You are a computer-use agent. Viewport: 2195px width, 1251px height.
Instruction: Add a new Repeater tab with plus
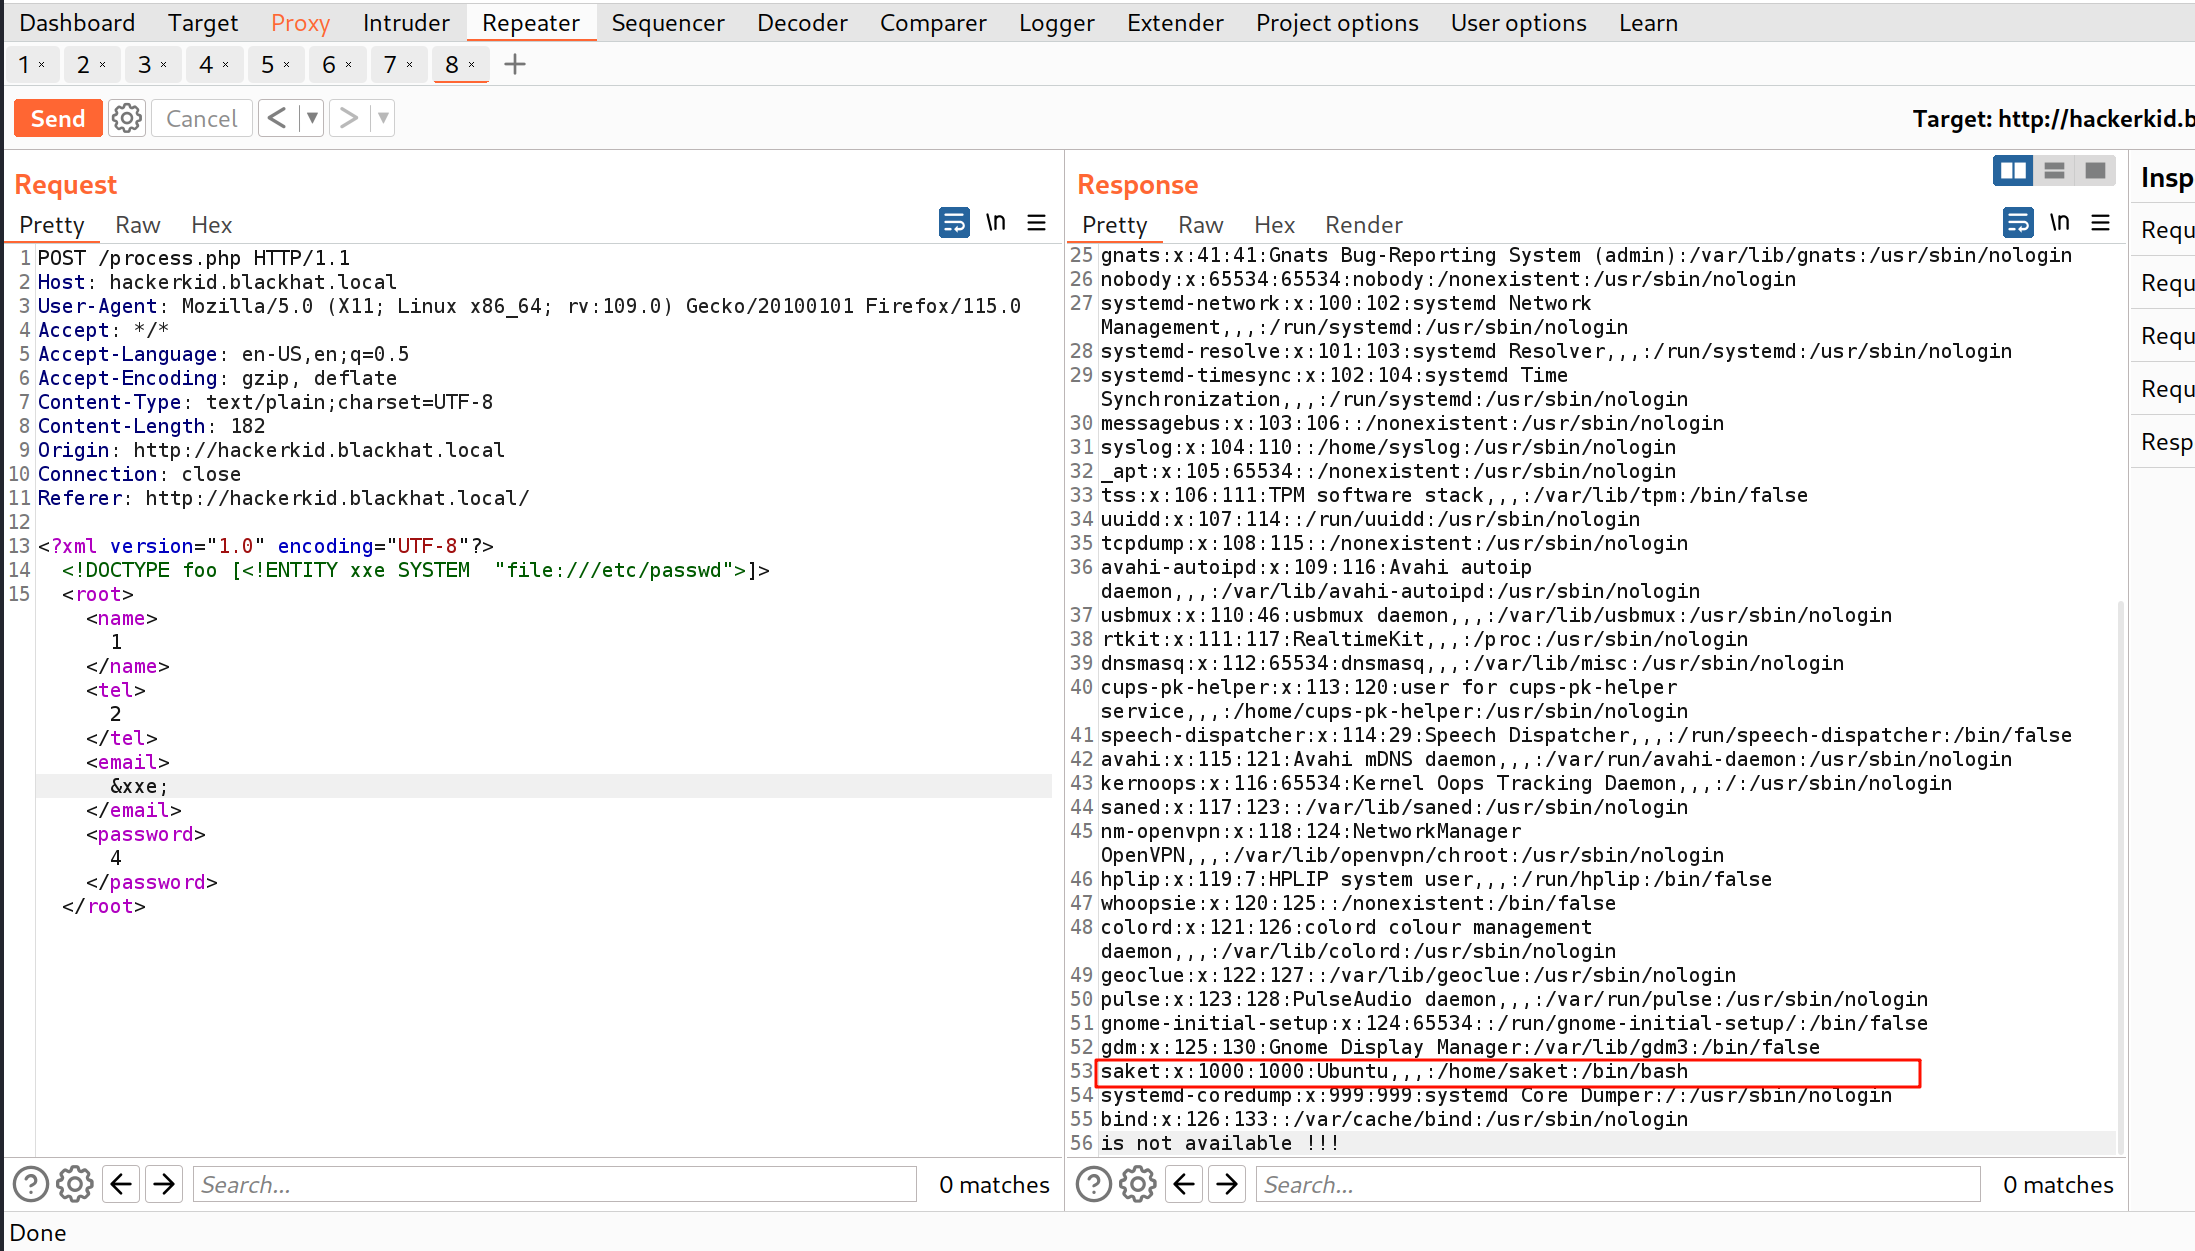coord(515,65)
